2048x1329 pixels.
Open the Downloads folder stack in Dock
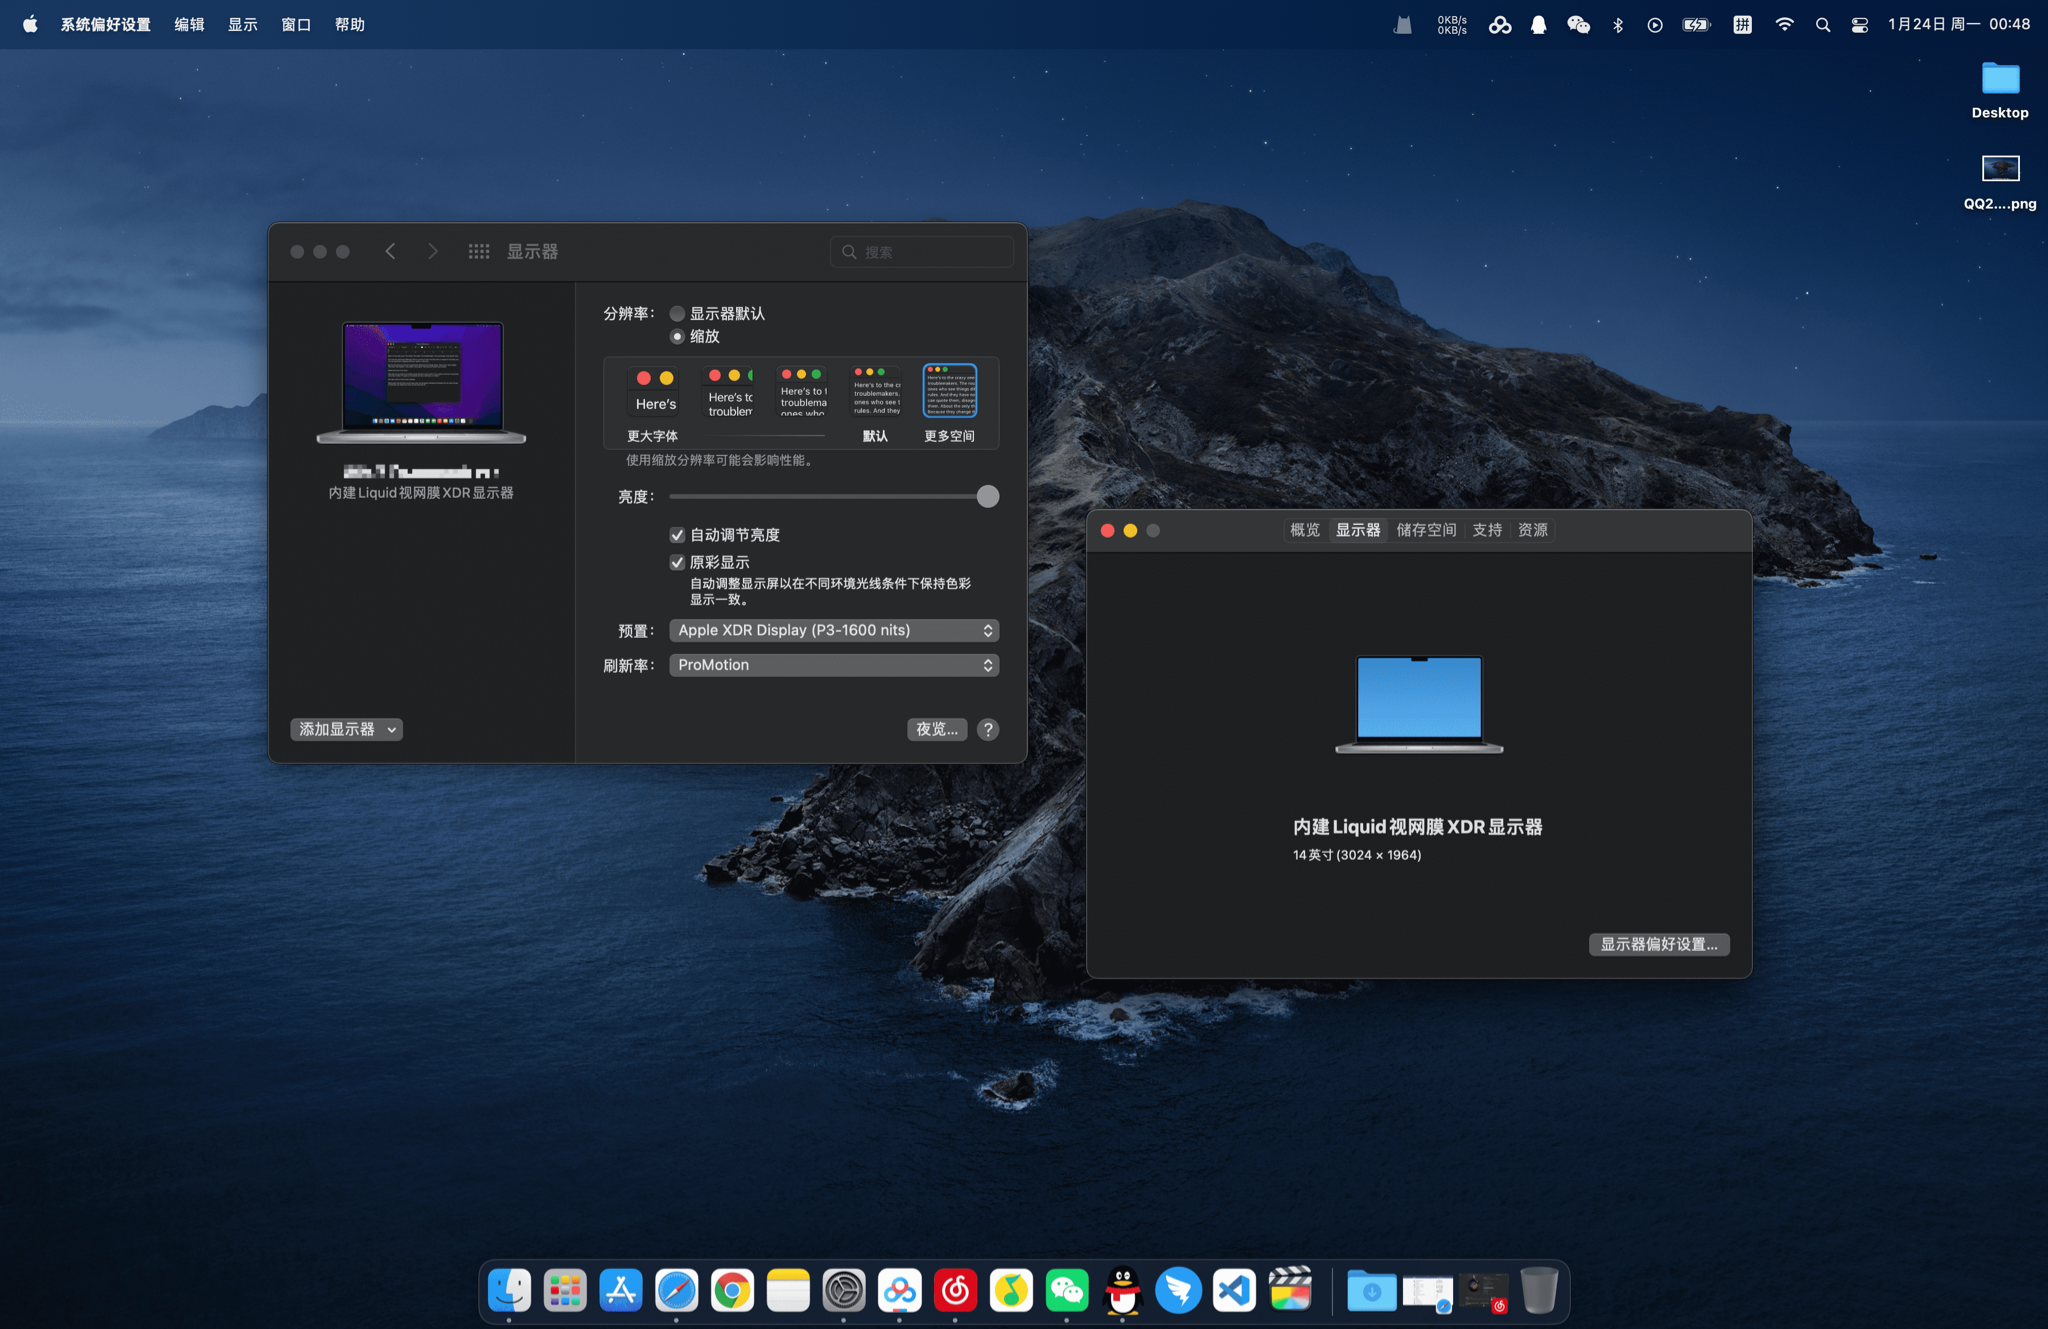(1372, 1290)
